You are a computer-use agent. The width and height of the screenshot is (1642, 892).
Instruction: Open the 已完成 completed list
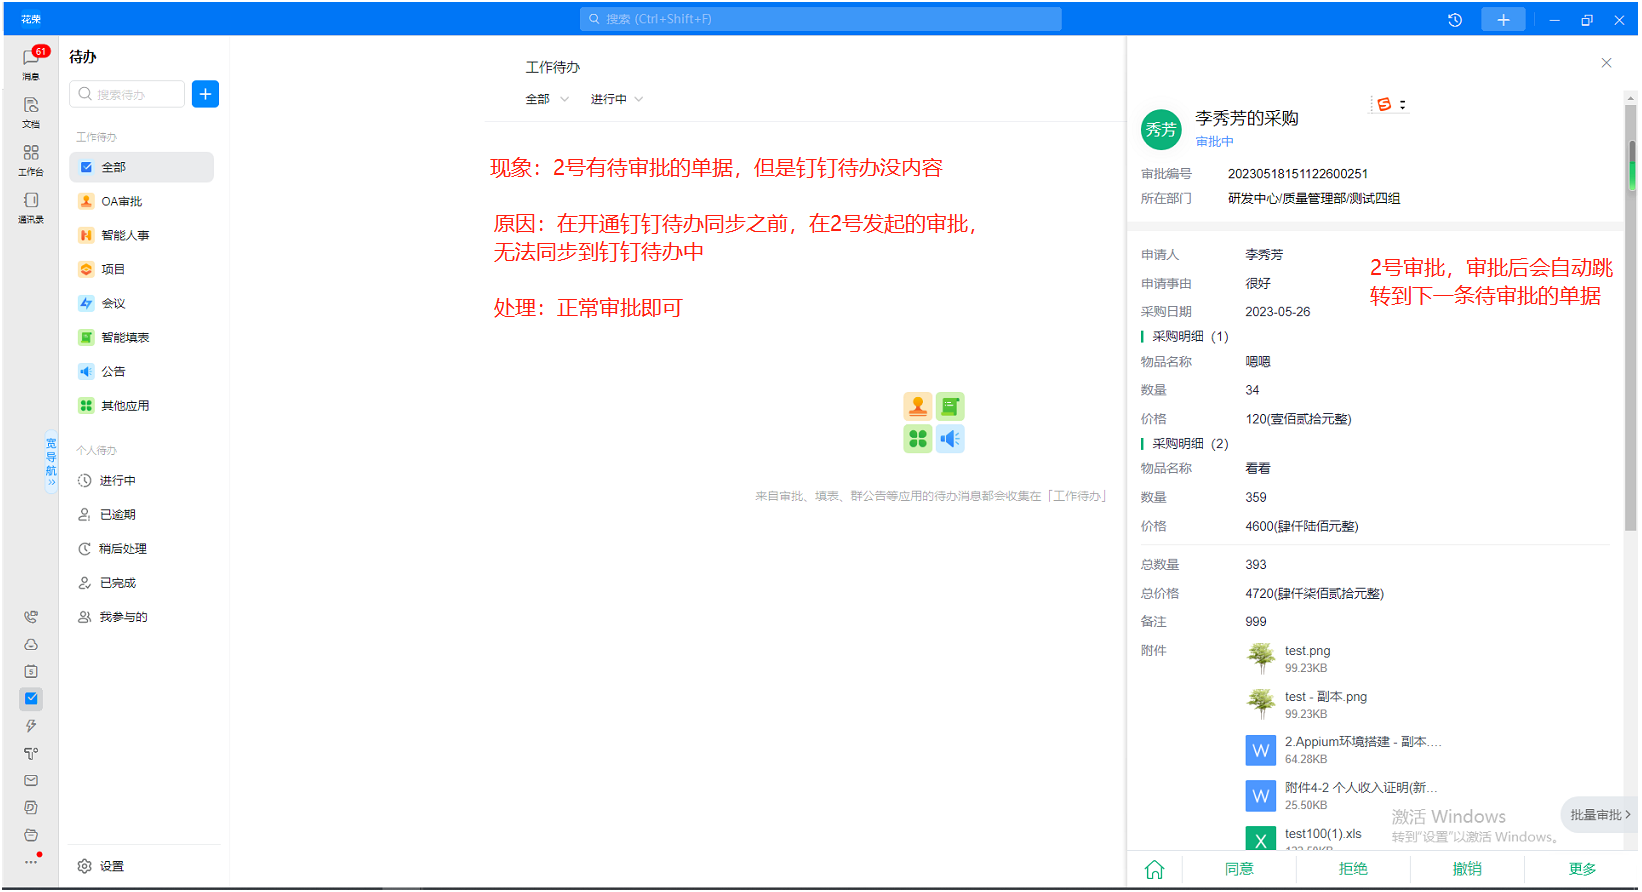click(x=142, y=582)
